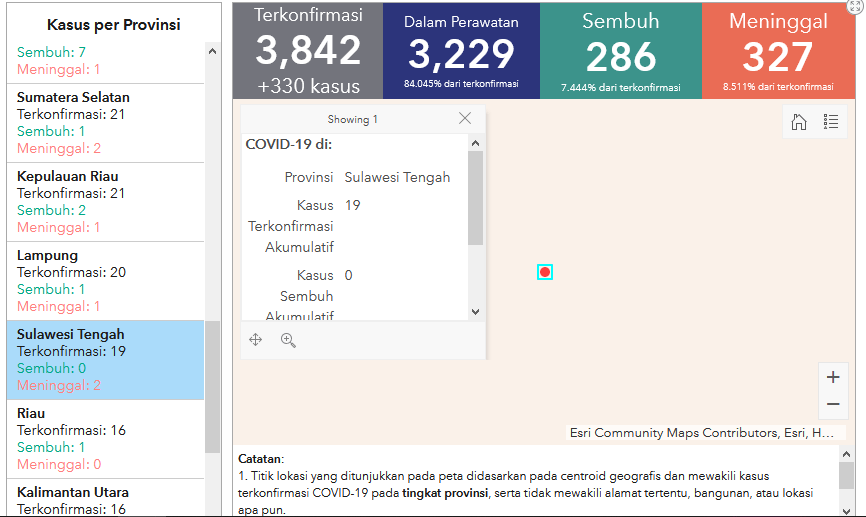Click the pan move icon in popup
The width and height of the screenshot is (866, 517).
(256, 340)
